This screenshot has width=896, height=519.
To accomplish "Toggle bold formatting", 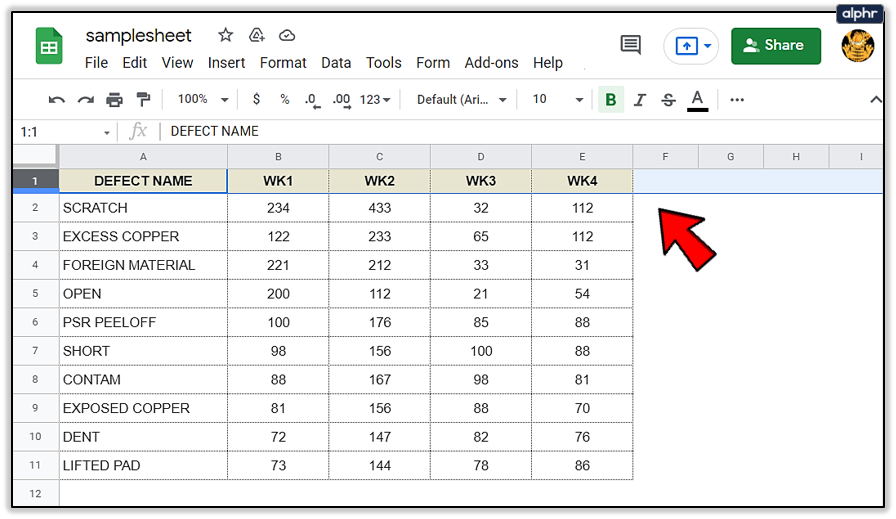I will (x=610, y=100).
